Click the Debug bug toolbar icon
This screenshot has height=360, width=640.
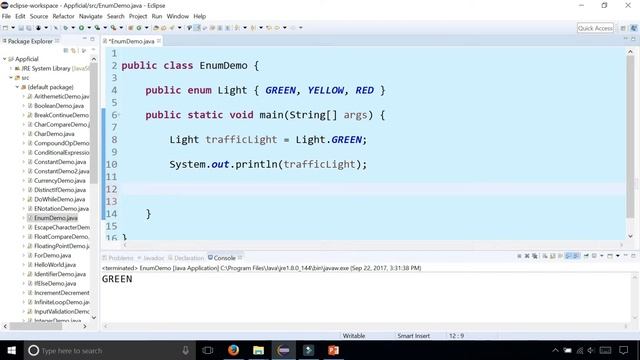65,28
